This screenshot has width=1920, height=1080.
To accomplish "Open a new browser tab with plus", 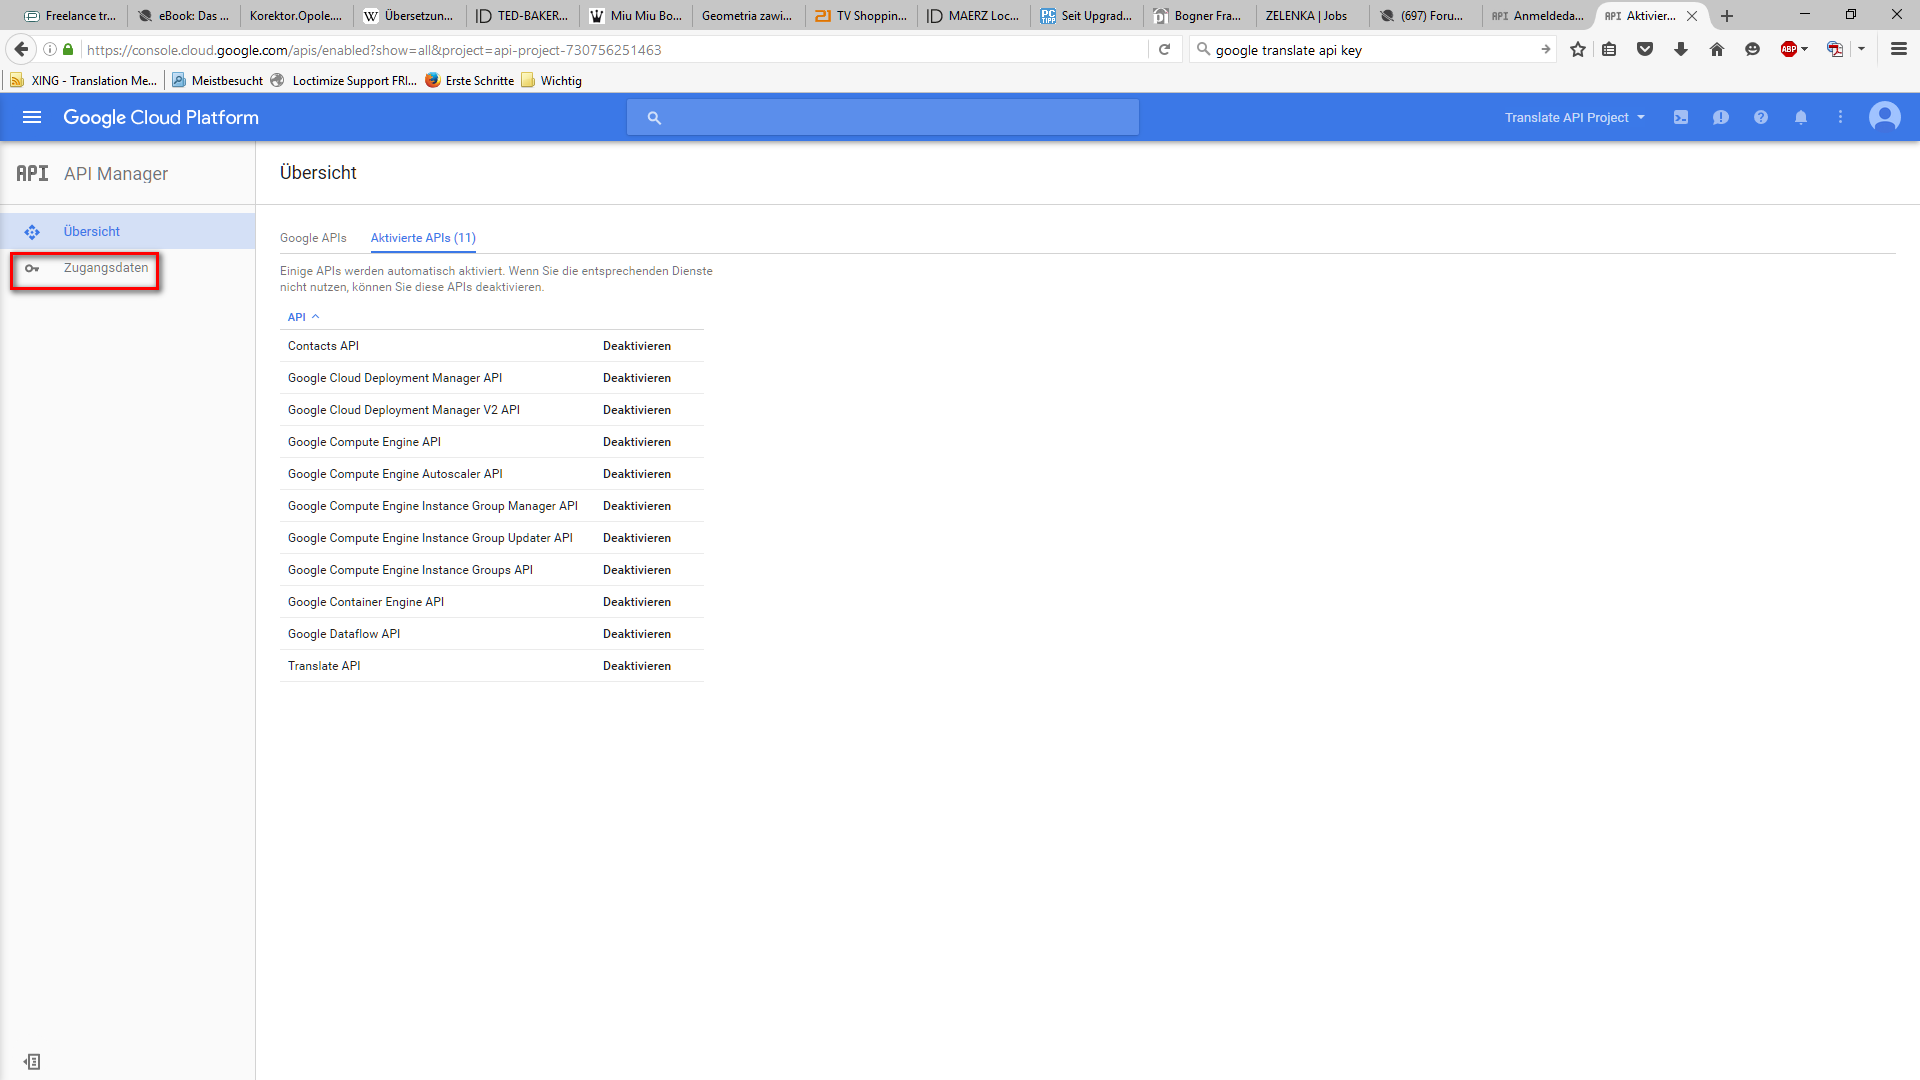I will [x=1727, y=16].
